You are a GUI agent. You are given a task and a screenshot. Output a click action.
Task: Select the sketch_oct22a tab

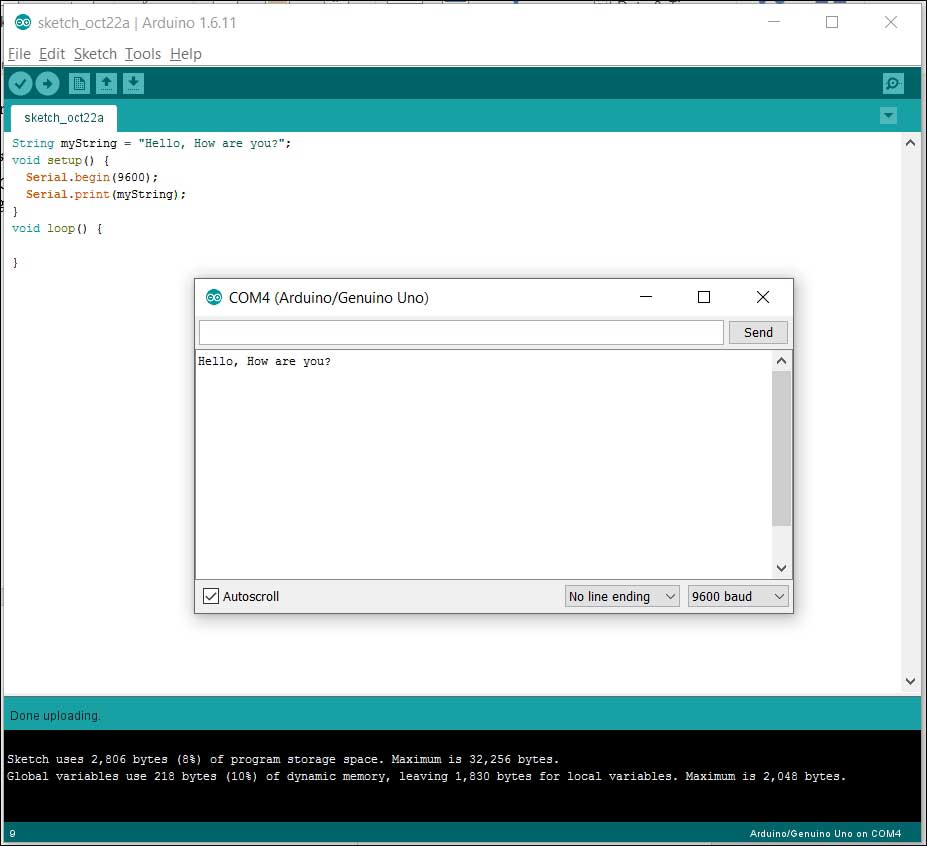[x=64, y=117]
